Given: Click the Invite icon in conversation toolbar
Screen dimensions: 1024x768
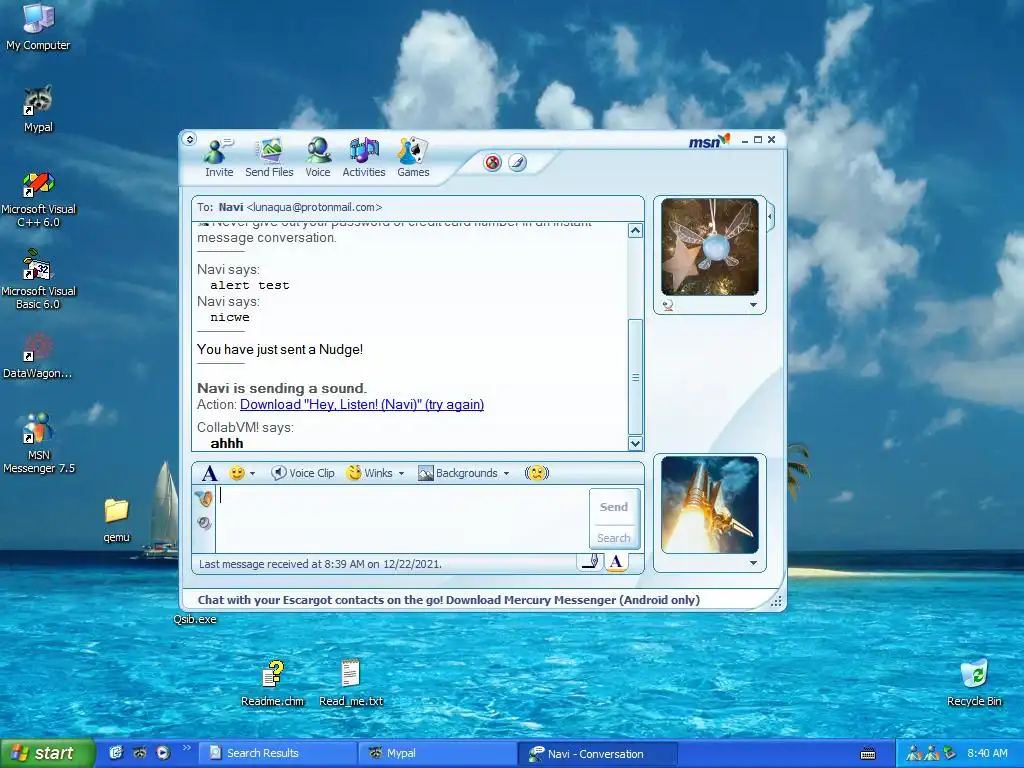Looking at the screenshot, I should point(219,157).
